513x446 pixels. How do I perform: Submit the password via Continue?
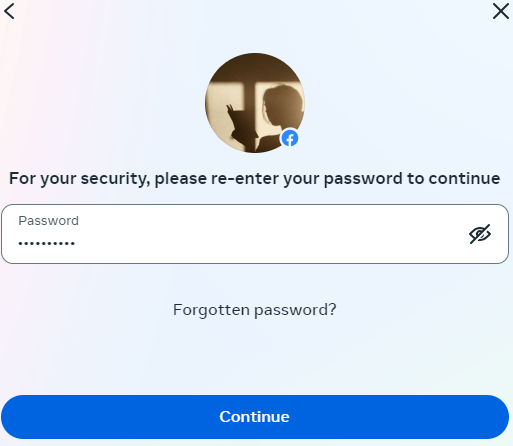[255, 417]
